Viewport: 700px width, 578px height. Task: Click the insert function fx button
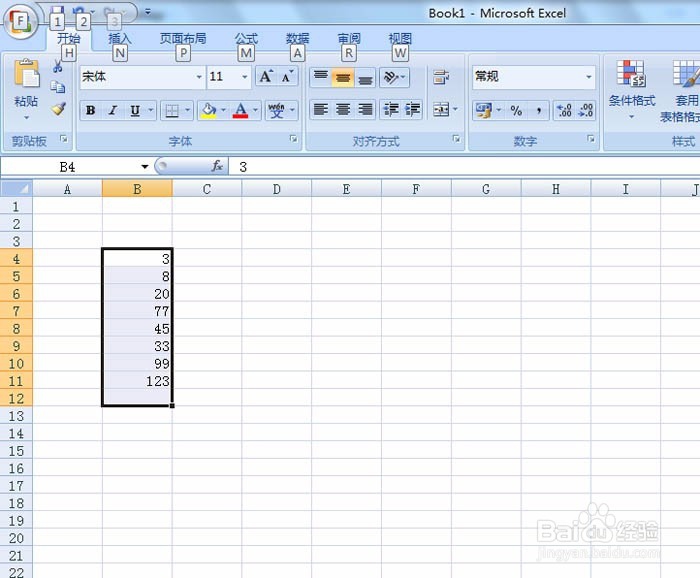click(x=217, y=166)
